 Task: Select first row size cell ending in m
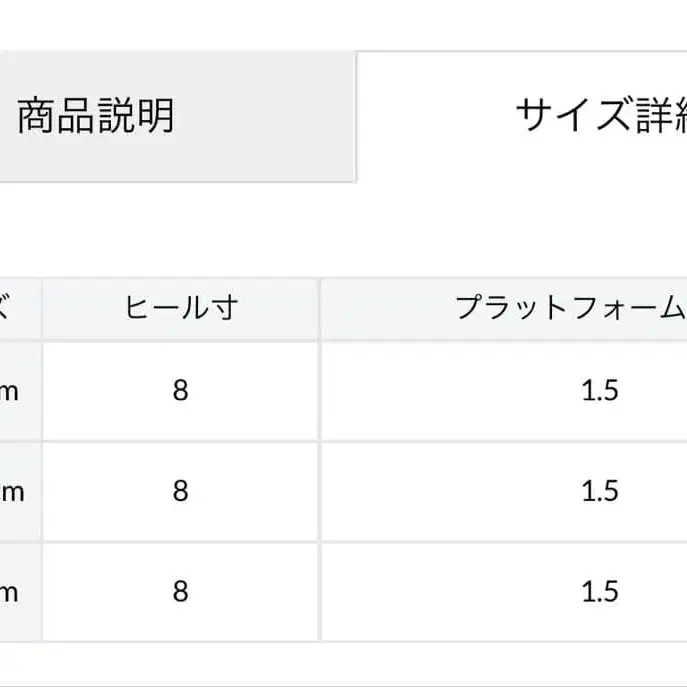tap(10, 391)
